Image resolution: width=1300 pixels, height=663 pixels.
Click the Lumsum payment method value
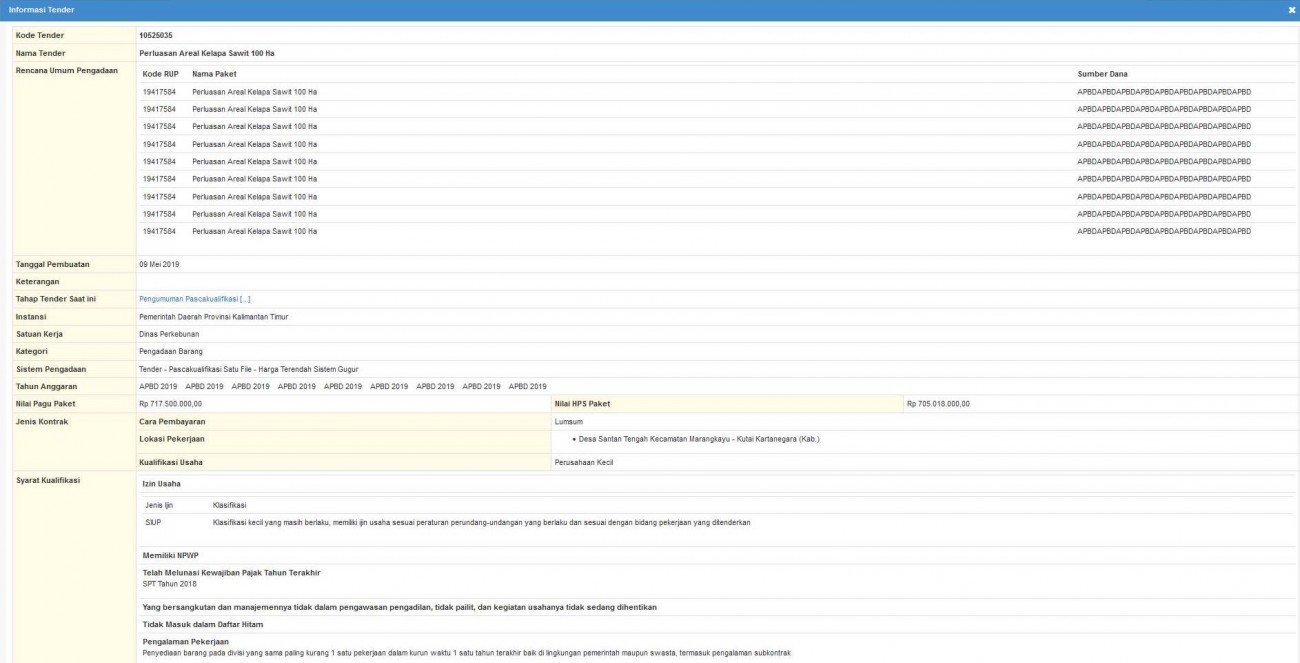pos(568,422)
